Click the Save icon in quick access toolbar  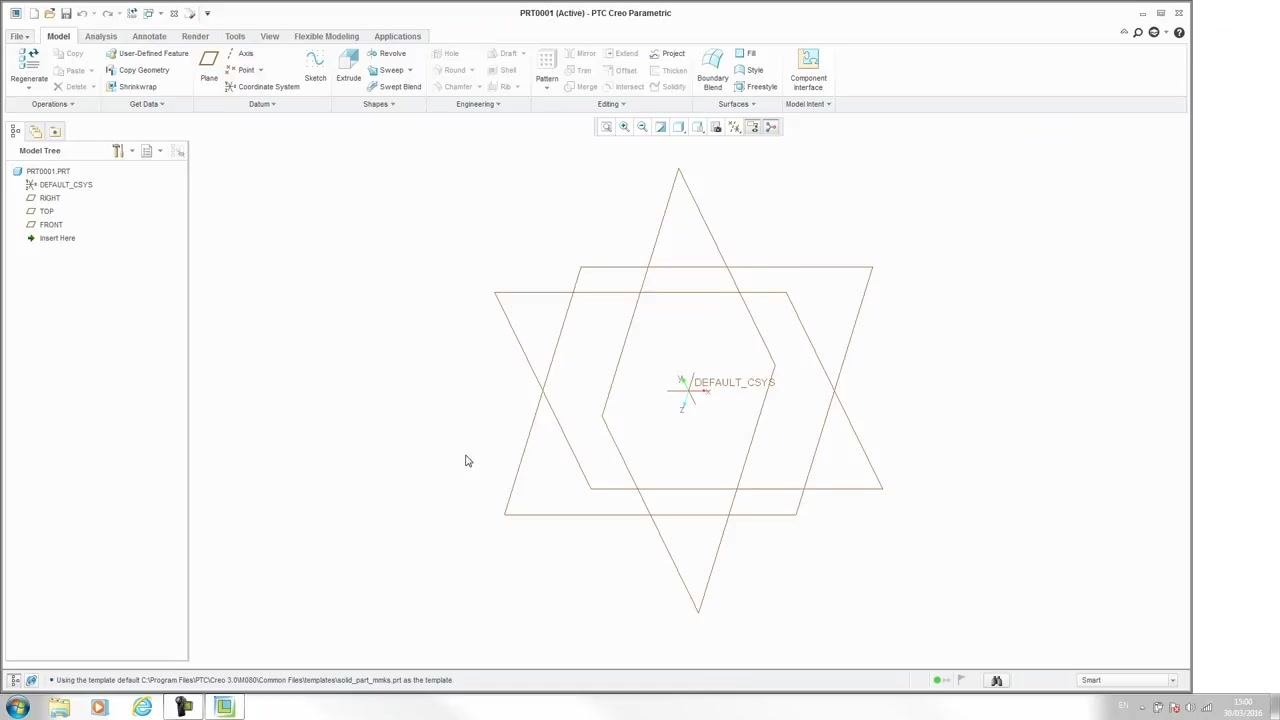pyautogui.click(x=66, y=13)
